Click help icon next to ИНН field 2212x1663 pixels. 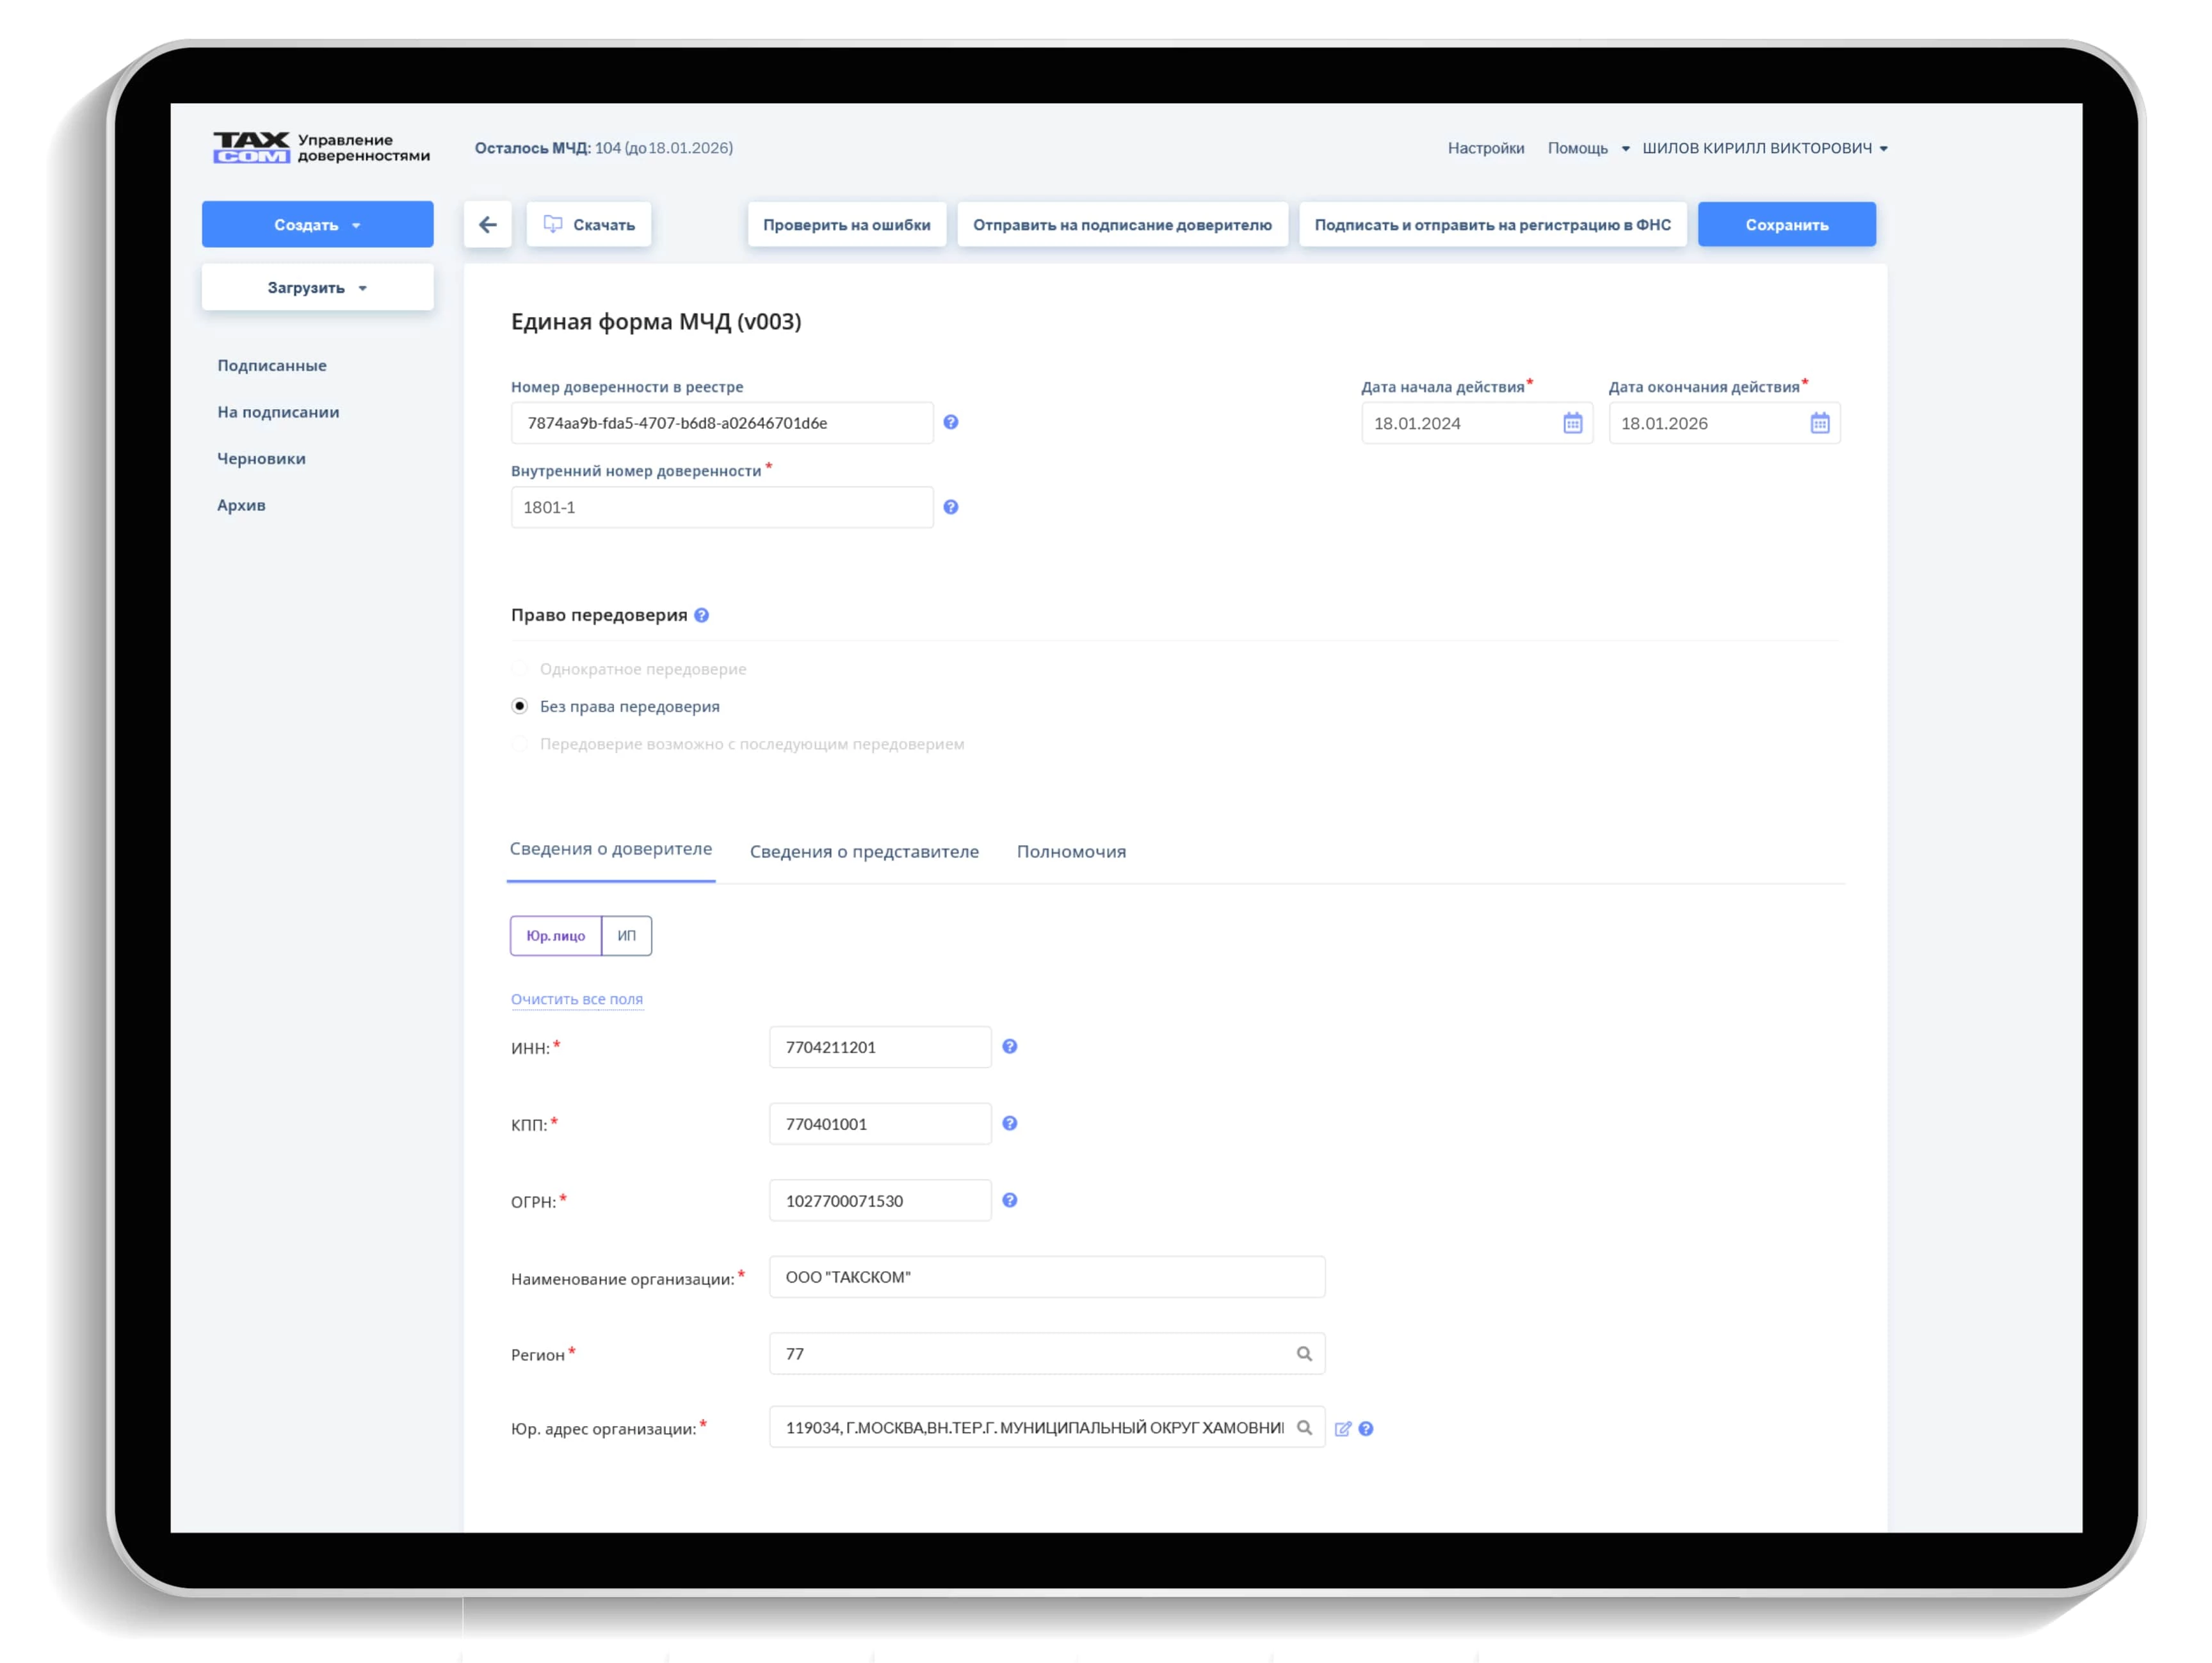pyautogui.click(x=1010, y=1046)
